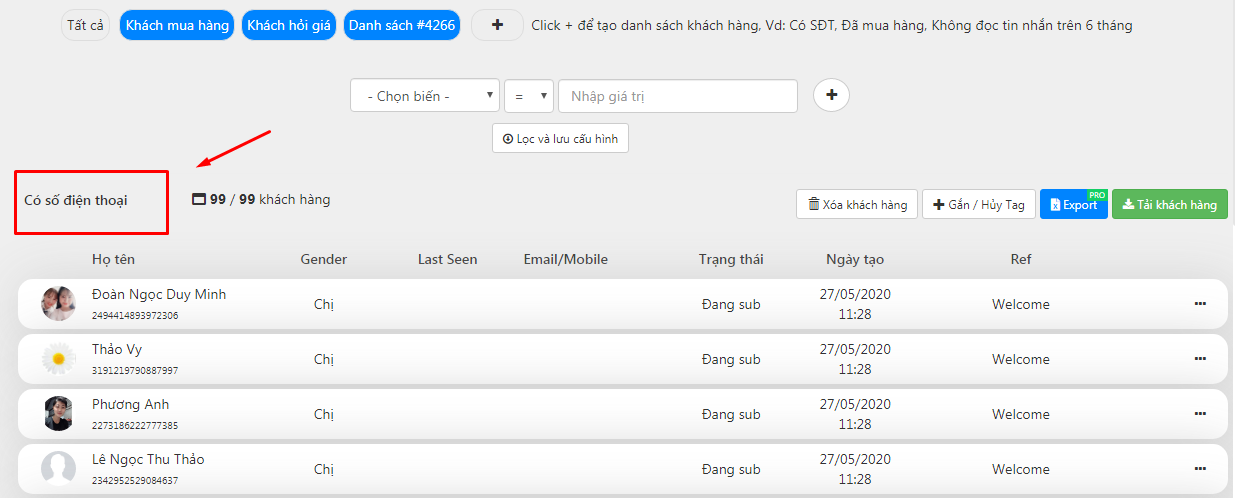Click the "Có số điện thoại" list title
The width and height of the screenshot is (1235, 498).
click(x=76, y=200)
